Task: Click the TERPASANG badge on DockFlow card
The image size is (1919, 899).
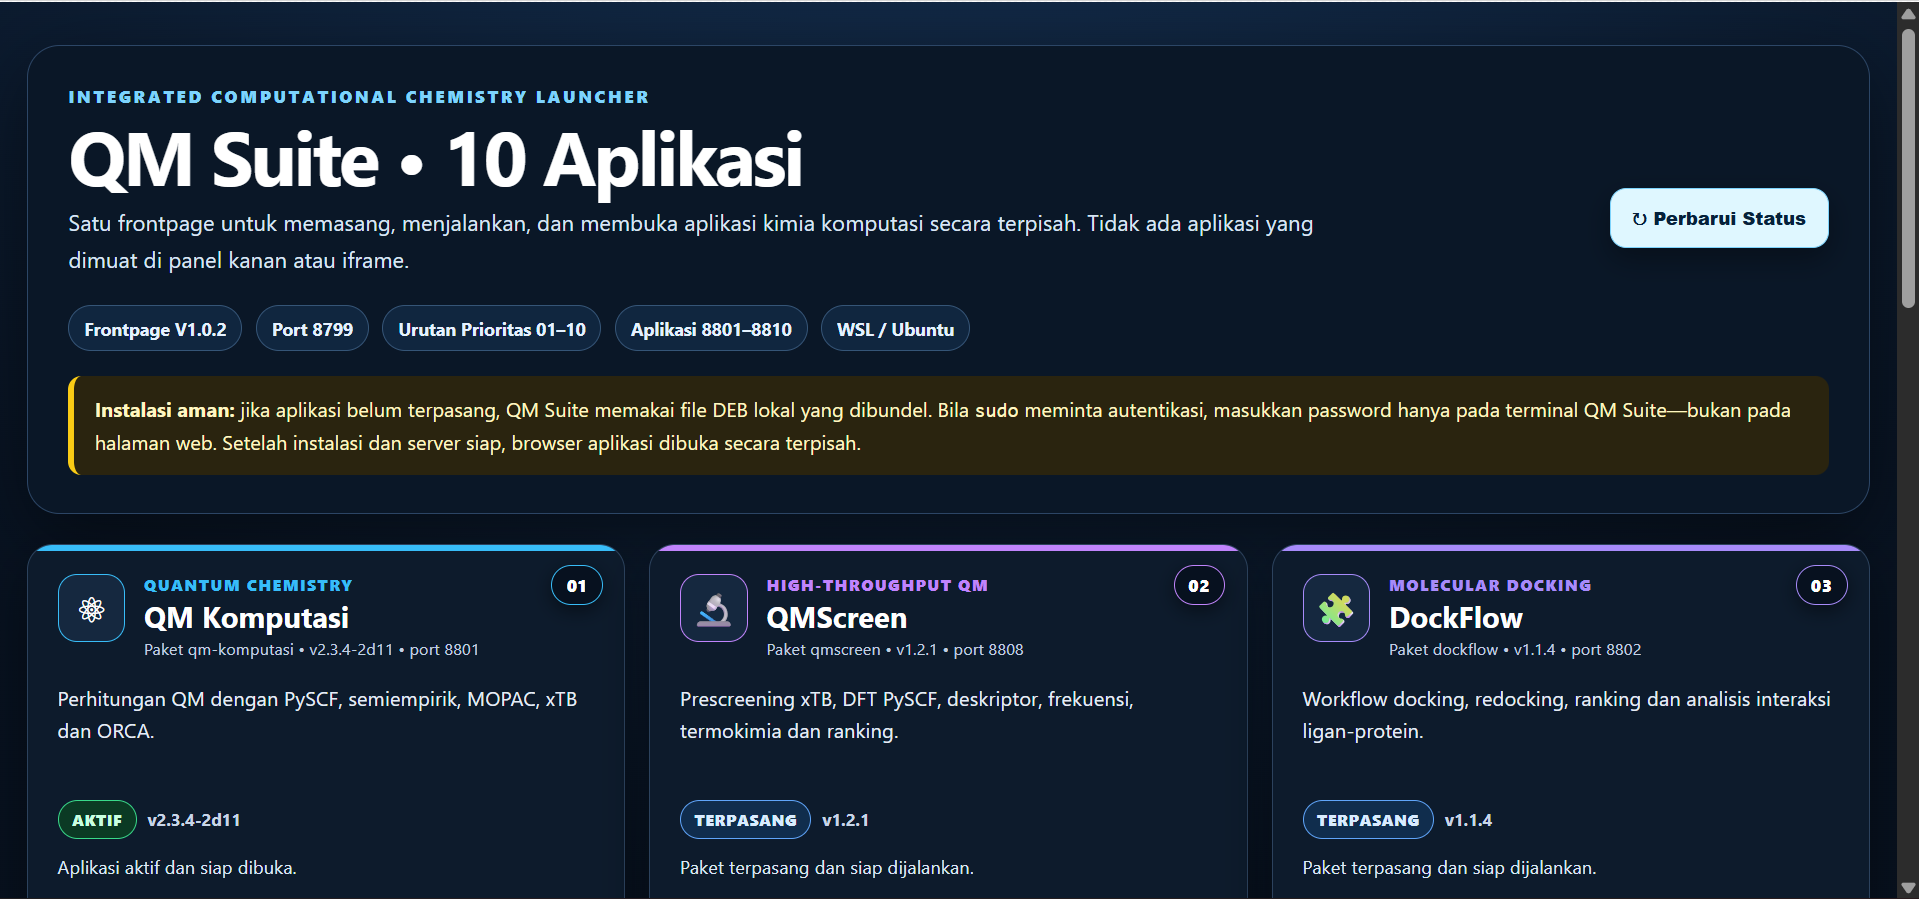Action: pos(1368,820)
